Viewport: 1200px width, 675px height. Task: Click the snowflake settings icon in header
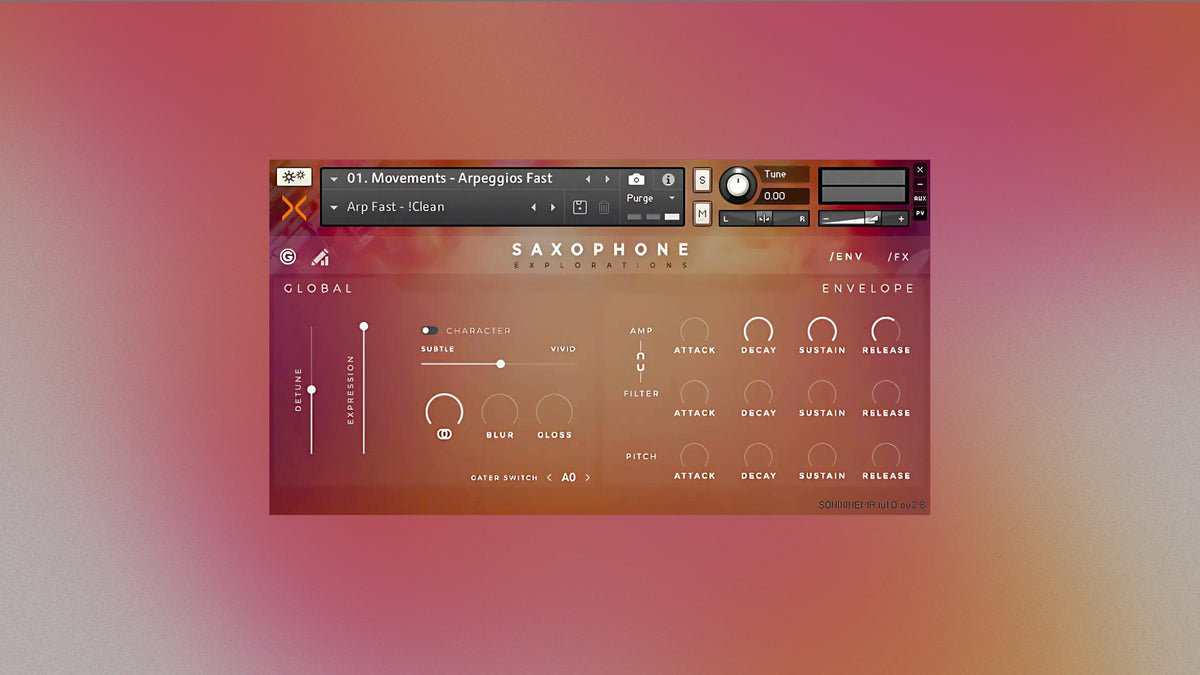(293, 177)
